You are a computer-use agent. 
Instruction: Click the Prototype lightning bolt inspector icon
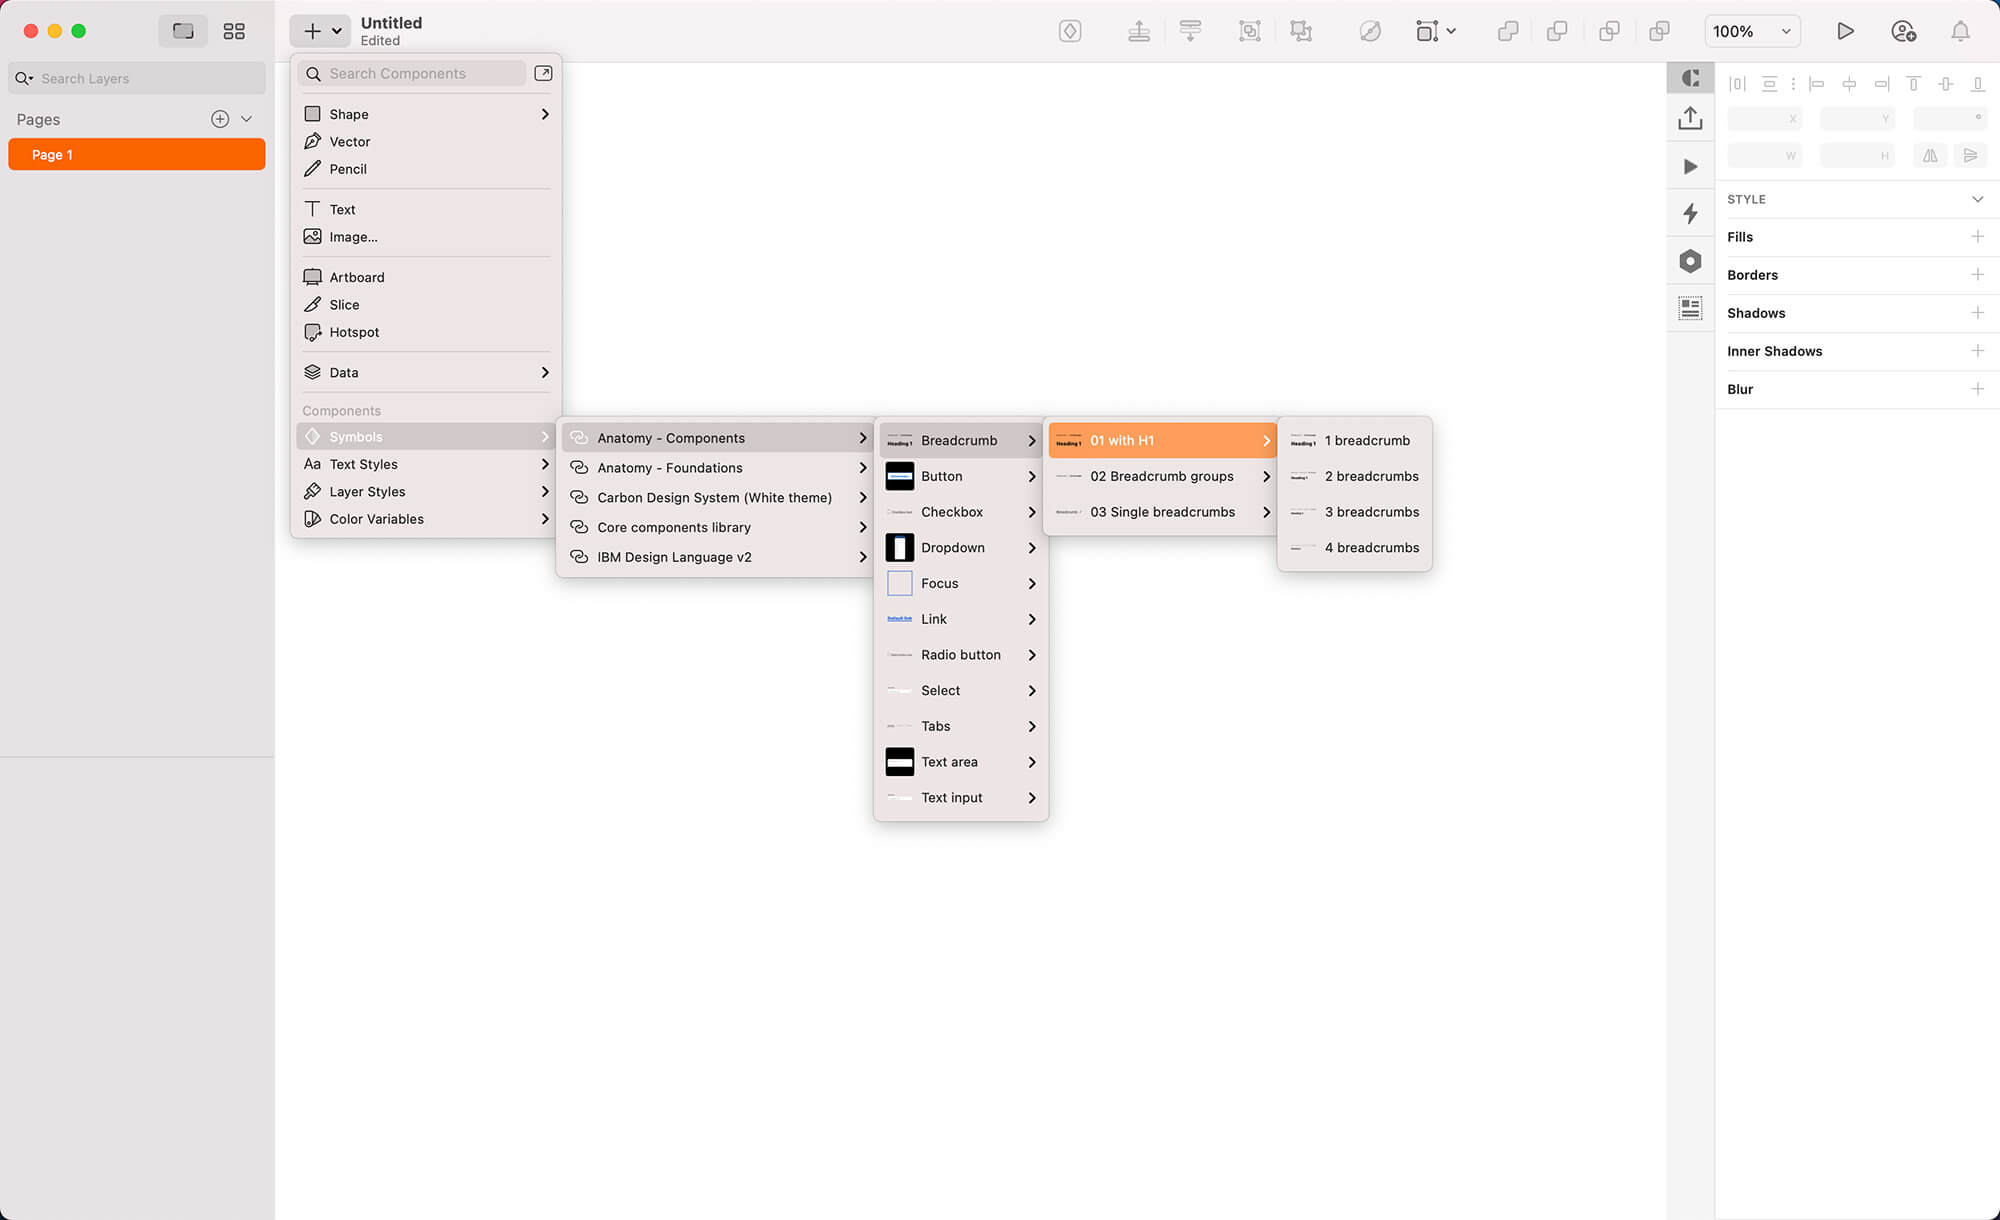coord(1690,213)
